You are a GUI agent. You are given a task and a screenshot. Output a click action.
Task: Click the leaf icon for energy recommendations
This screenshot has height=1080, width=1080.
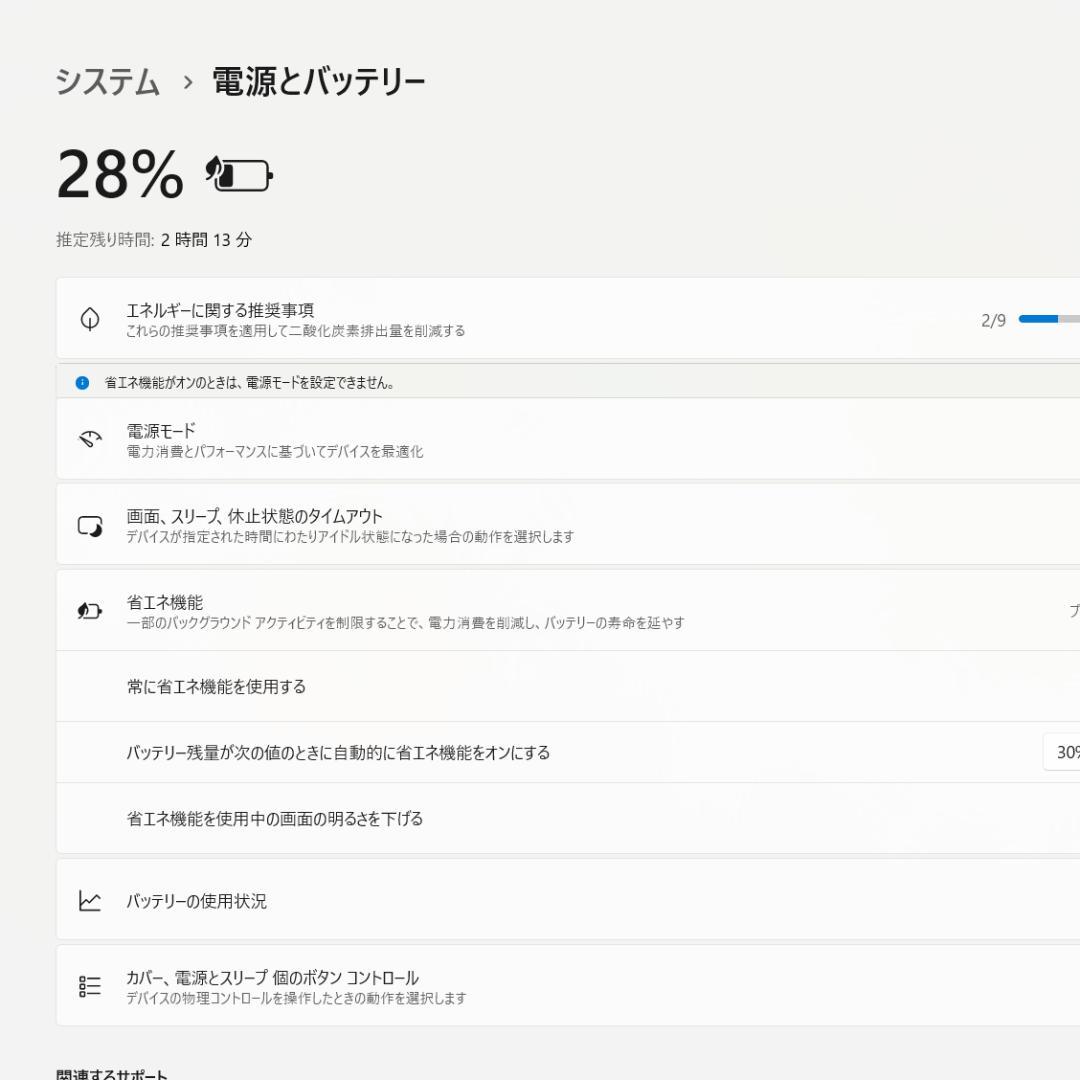click(90, 319)
